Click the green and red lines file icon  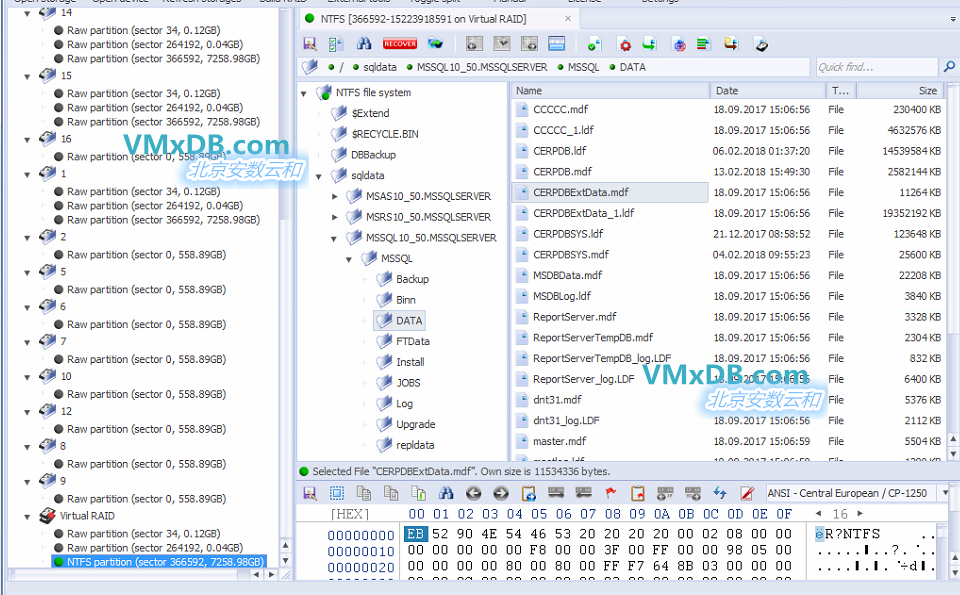pos(703,44)
